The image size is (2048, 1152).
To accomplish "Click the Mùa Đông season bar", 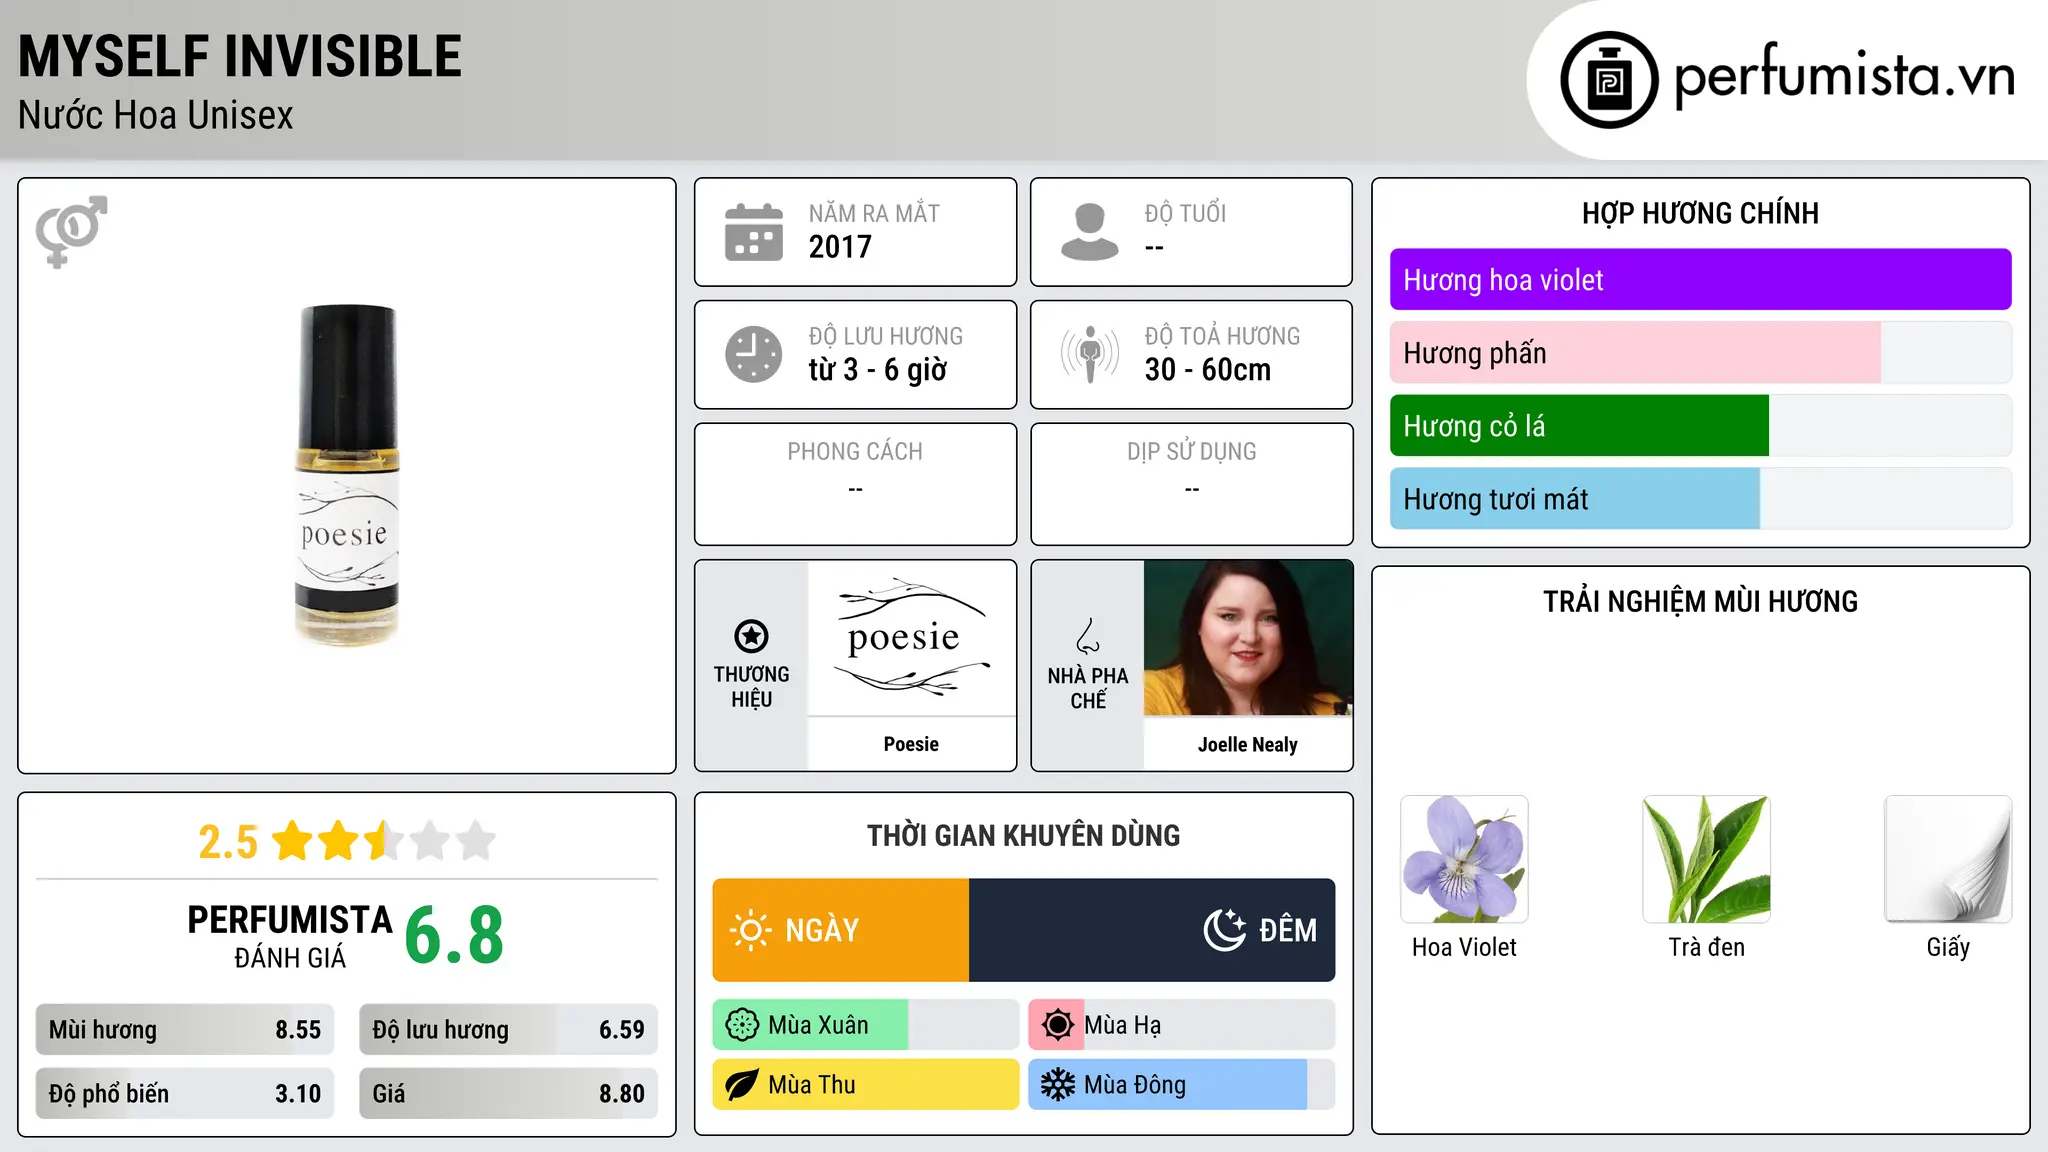I will (x=1181, y=1085).
